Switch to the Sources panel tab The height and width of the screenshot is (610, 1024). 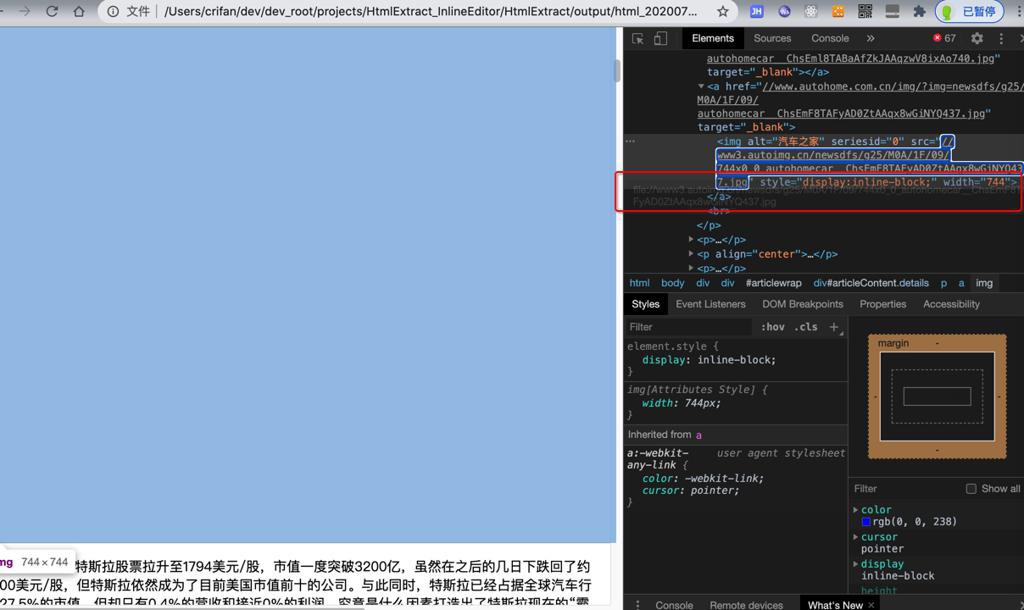pos(772,39)
